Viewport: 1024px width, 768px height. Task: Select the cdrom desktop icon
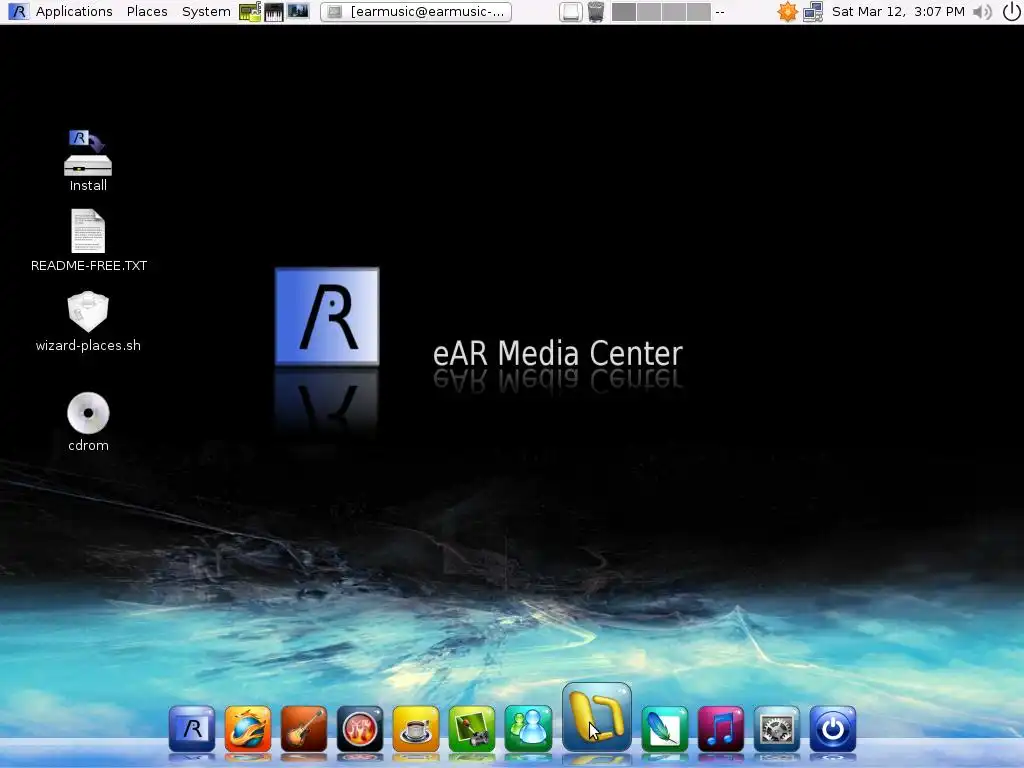pyautogui.click(x=88, y=422)
